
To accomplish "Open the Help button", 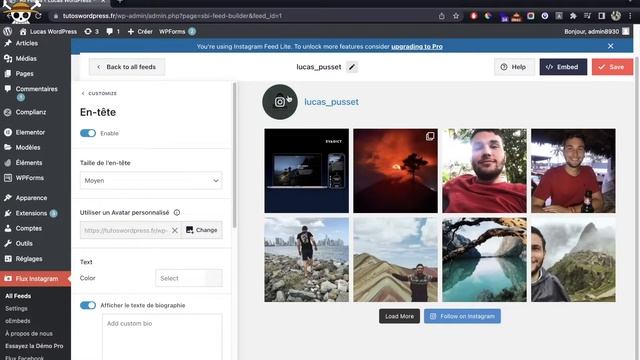I will (513, 67).
